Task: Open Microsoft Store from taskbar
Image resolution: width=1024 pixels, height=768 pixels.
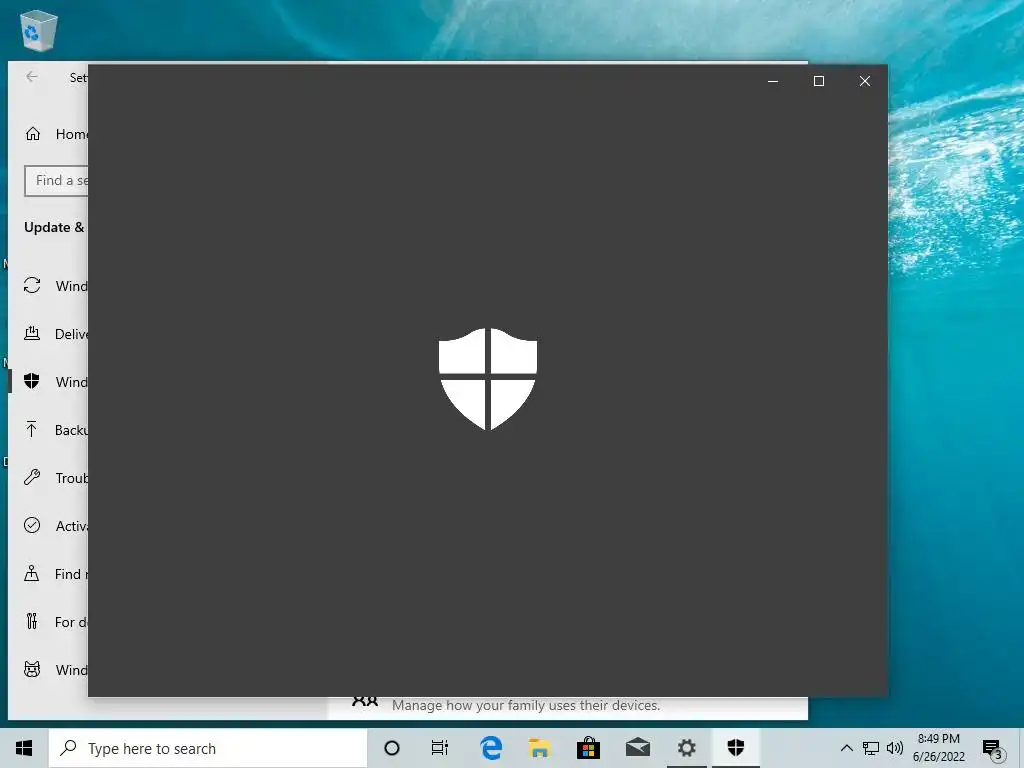Action: [x=588, y=748]
